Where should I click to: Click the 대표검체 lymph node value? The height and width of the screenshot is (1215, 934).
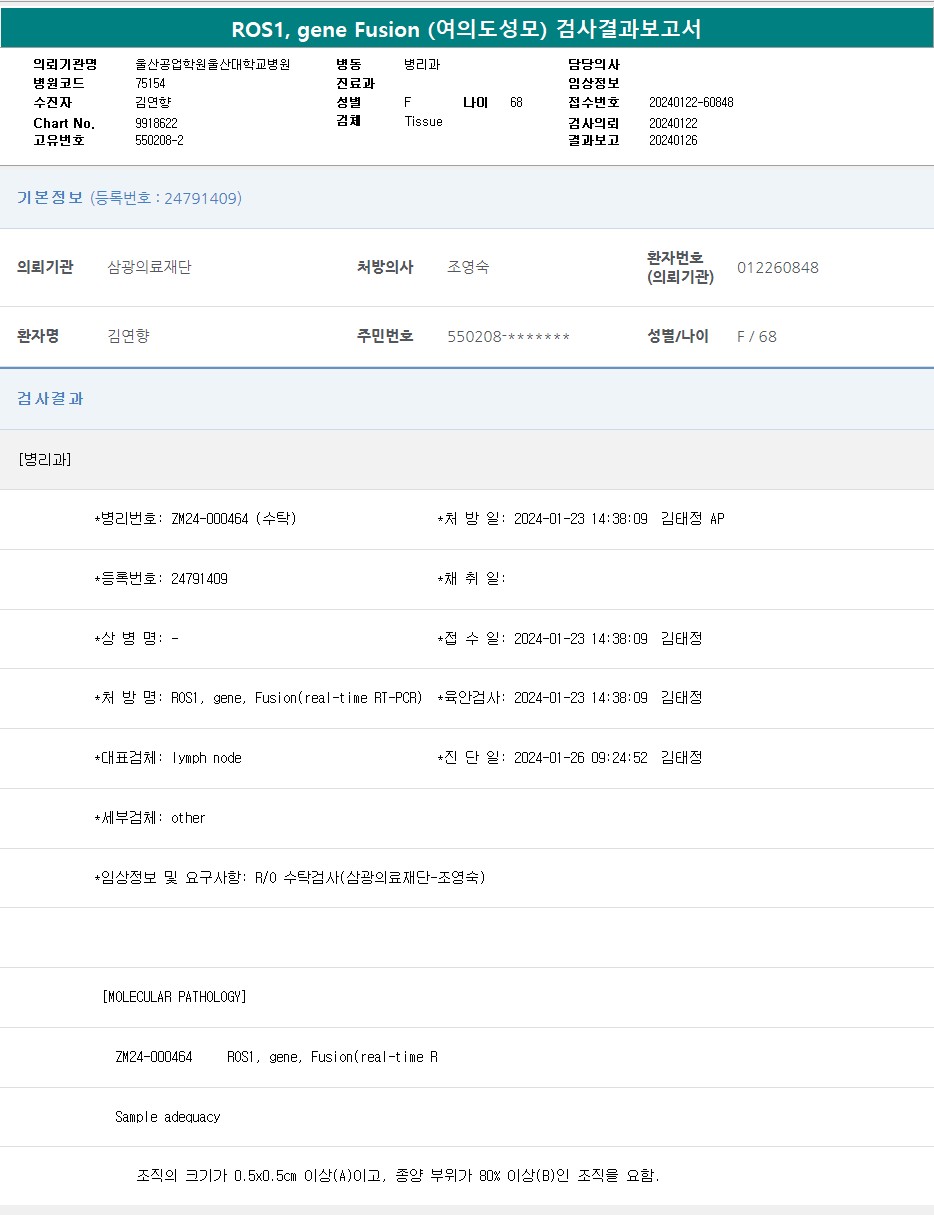click(206, 758)
